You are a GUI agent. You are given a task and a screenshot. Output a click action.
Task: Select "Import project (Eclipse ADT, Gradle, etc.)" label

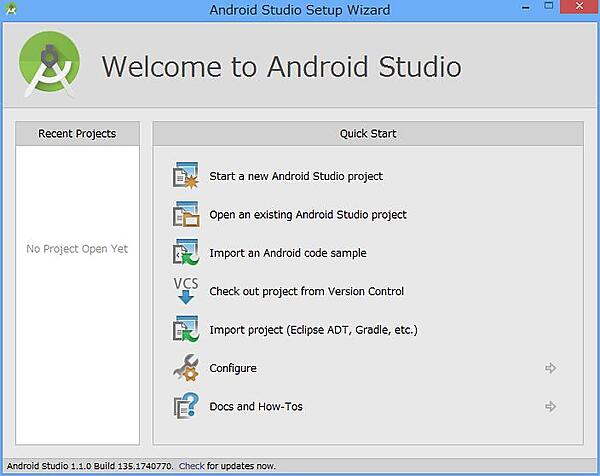pos(313,330)
